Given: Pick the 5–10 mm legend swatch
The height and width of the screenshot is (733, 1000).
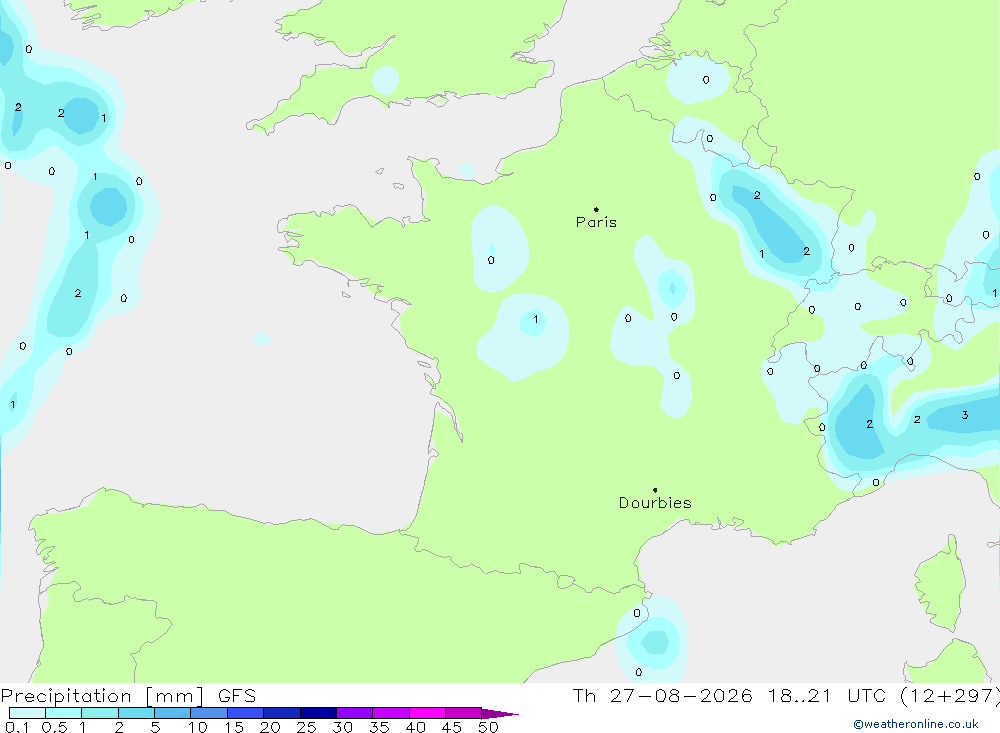Looking at the screenshot, I should pos(173,713).
